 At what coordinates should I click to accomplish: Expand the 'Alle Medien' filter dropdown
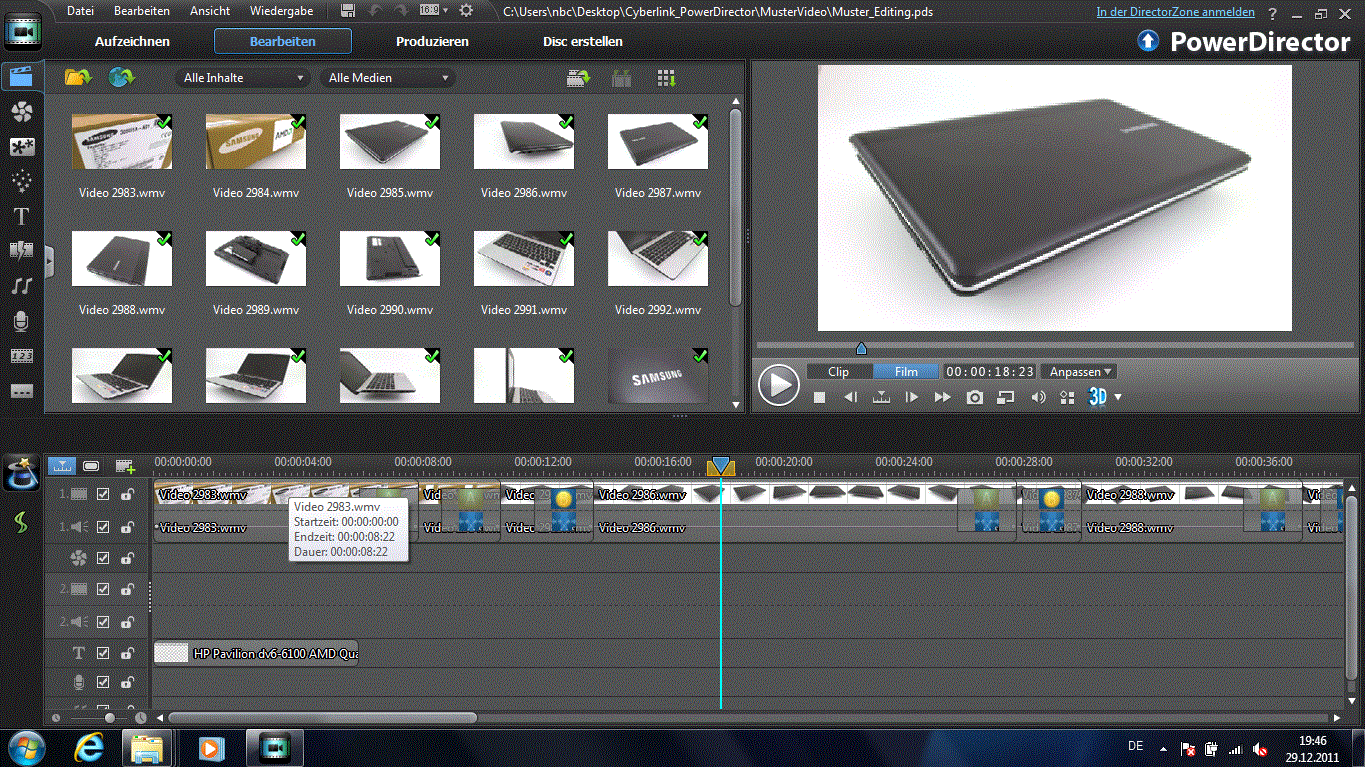(x=388, y=78)
